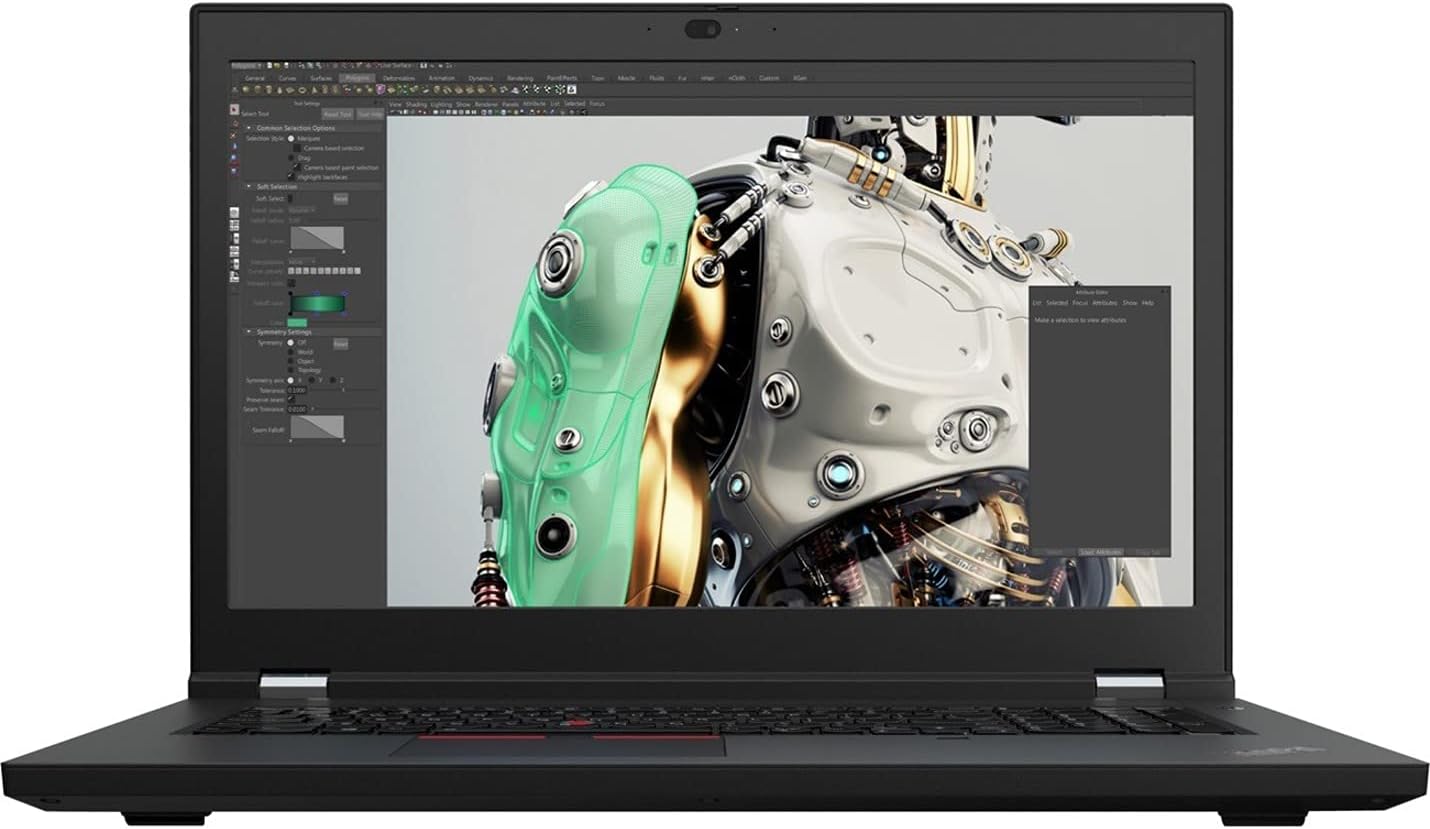Collapse the Symmetry Settings section
The image size is (1430, 829).
click(248, 331)
